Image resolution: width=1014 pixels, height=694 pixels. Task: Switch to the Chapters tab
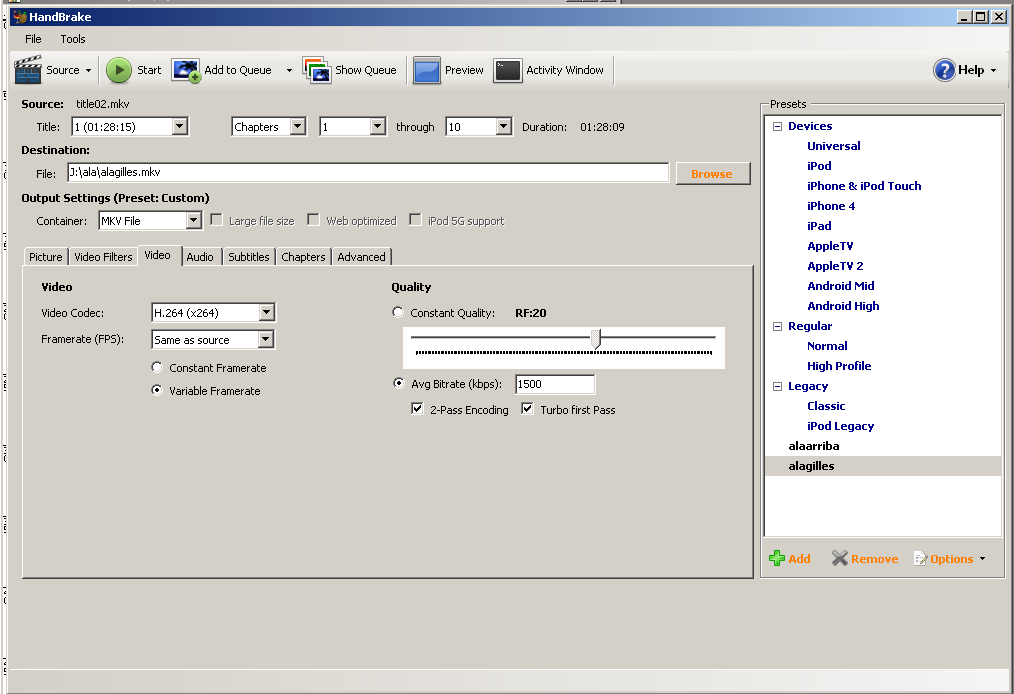(x=303, y=257)
